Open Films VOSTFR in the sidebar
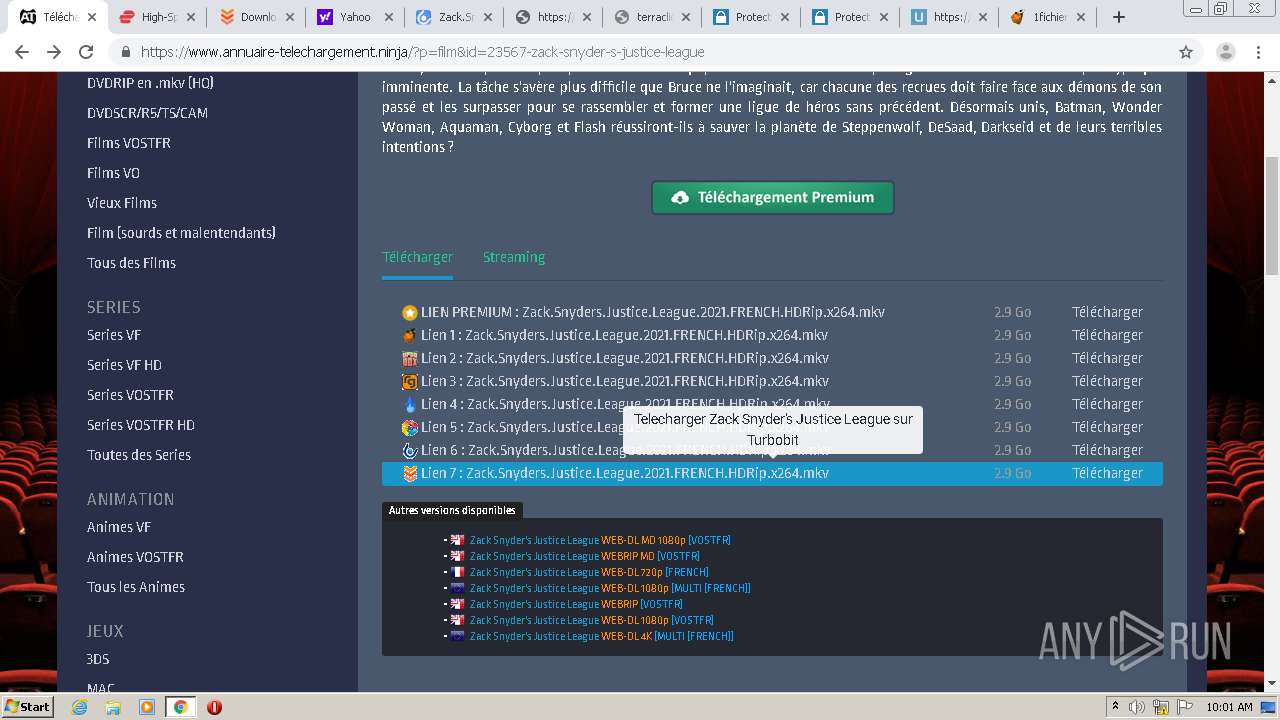The width and height of the screenshot is (1280, 720). (129, 143)
